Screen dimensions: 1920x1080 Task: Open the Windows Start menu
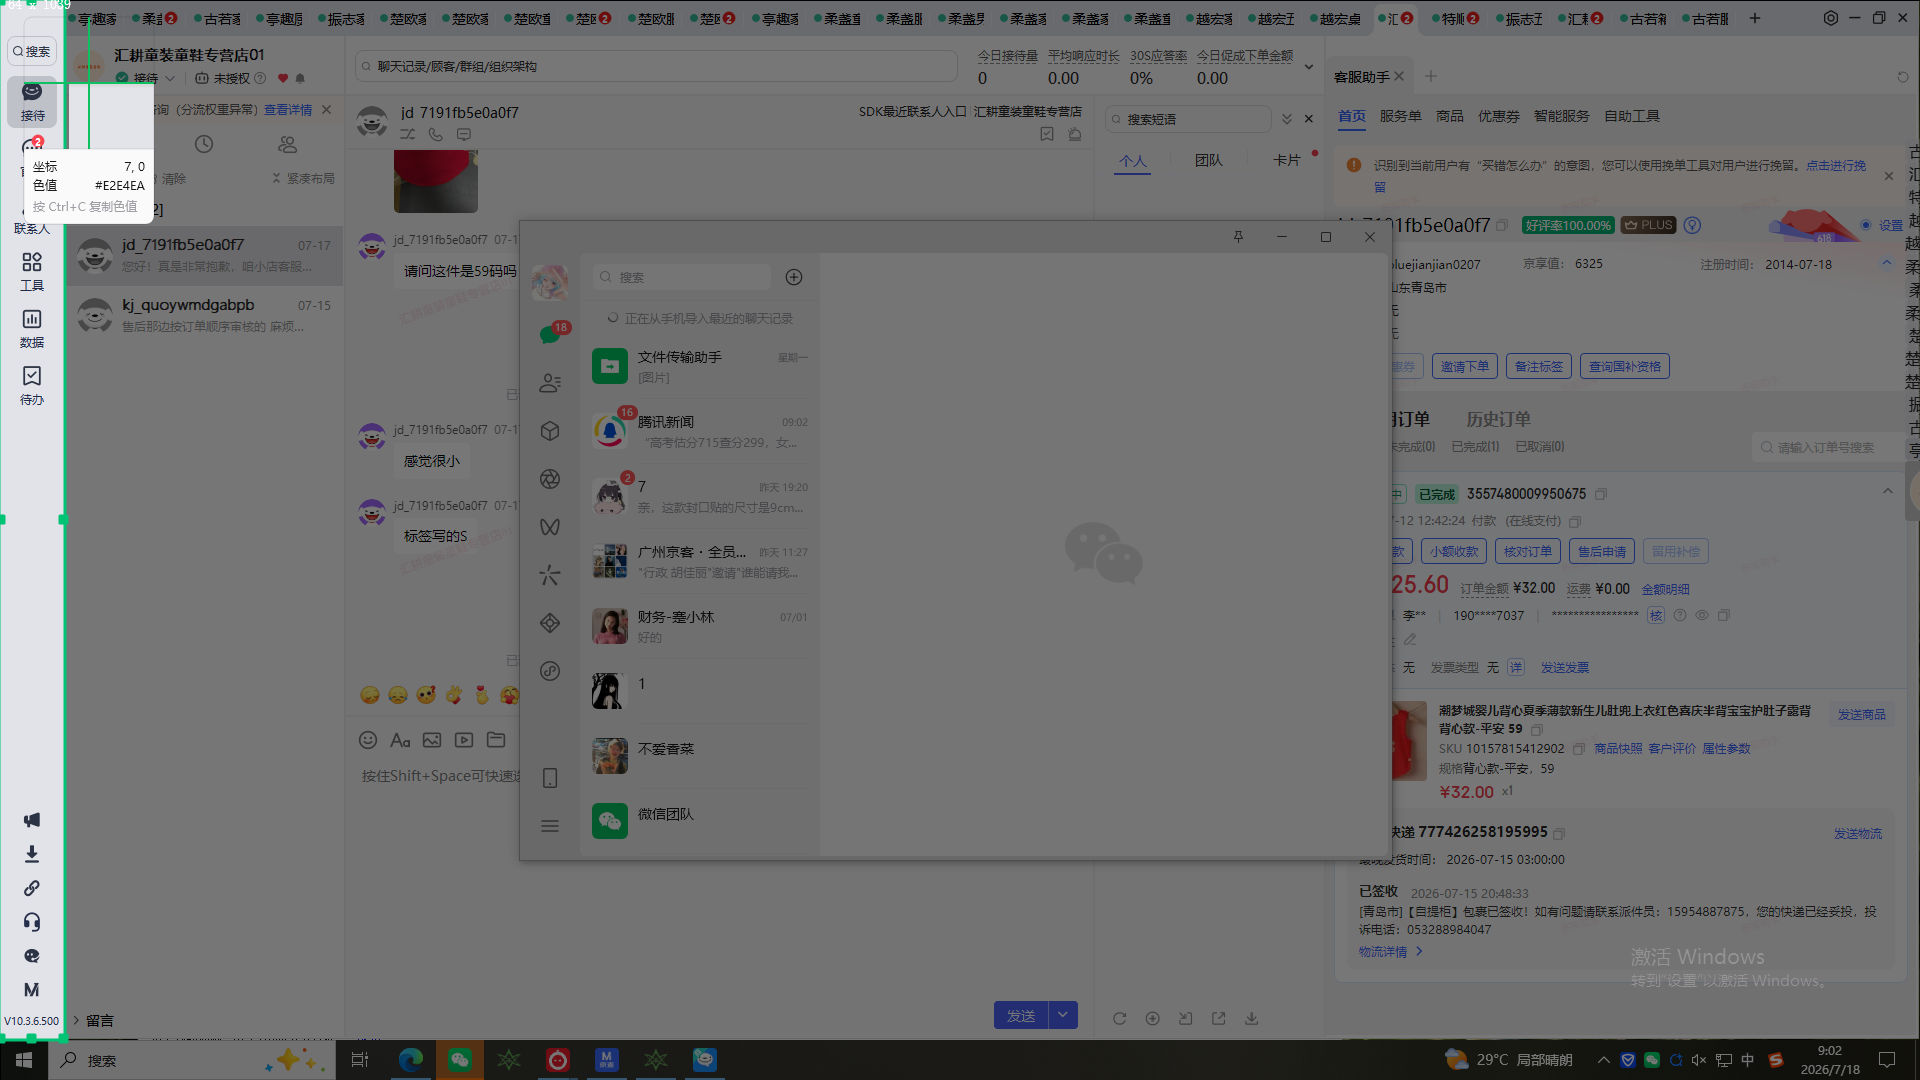pos(23,1060)
